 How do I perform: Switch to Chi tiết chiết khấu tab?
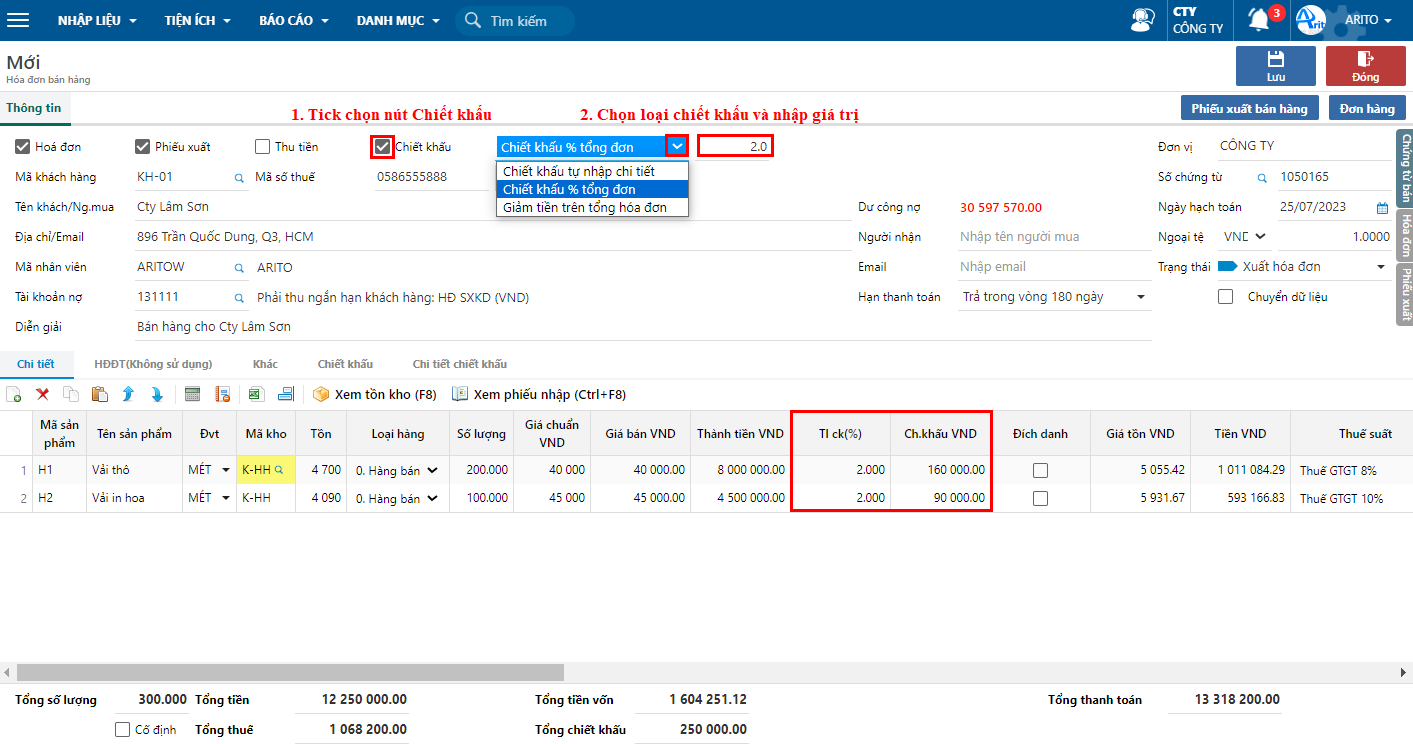point(460,364)
